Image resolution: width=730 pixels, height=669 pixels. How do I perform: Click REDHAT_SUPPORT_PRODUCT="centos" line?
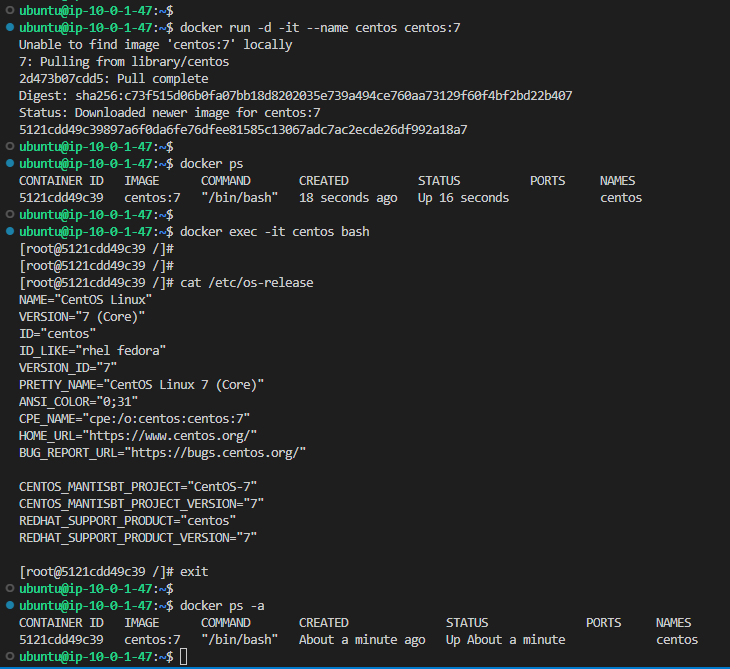128,521
